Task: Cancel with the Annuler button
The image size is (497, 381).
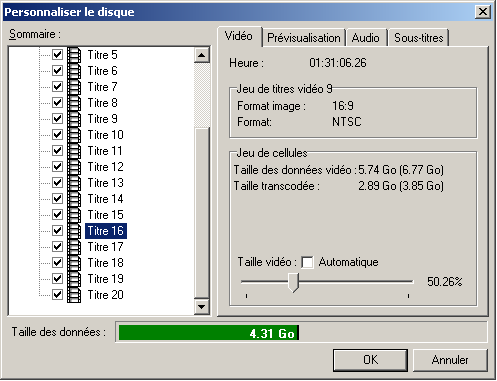Action: [450, 360]
